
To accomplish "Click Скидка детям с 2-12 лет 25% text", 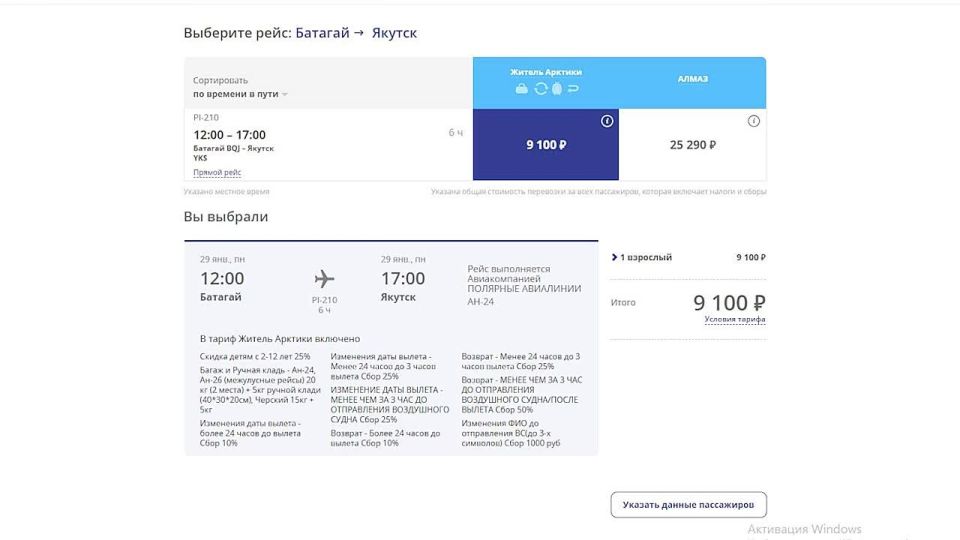I will pyautogui.click(x=255, y=356).
